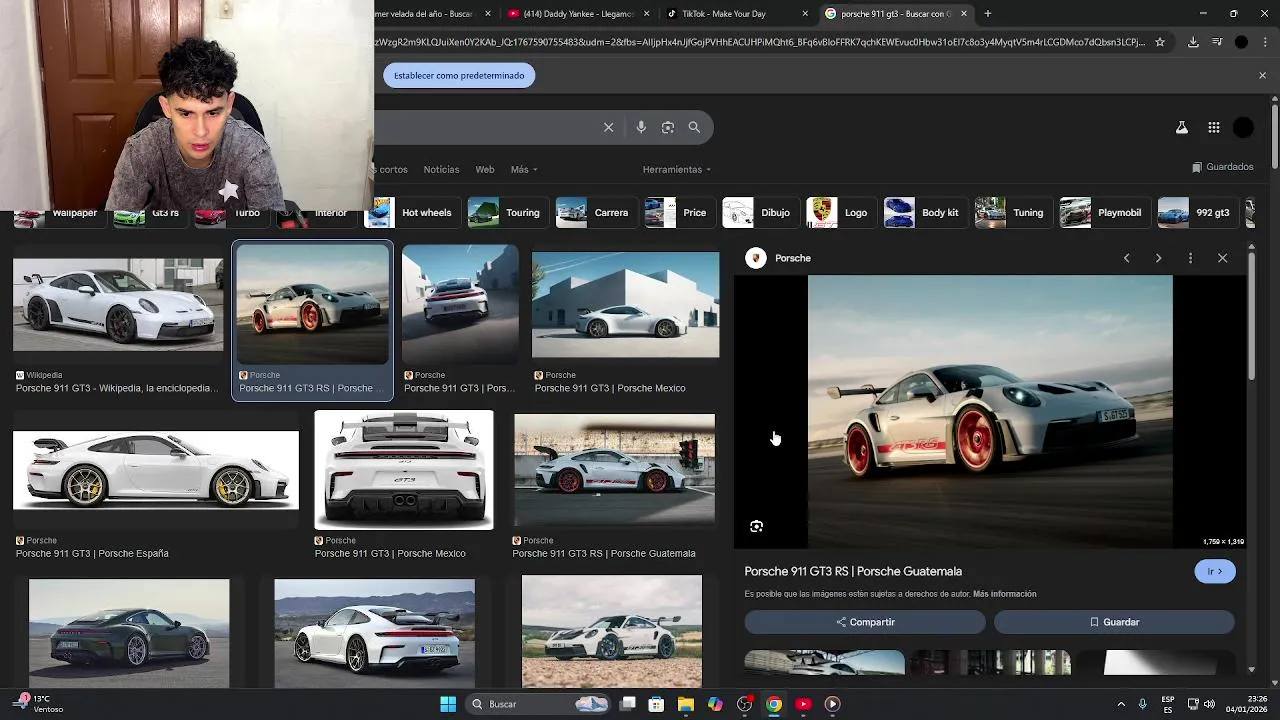The width and height of the screenshot is (1280, 720).
Task: Close the image preview panel
Action: tap(1222, 258)
